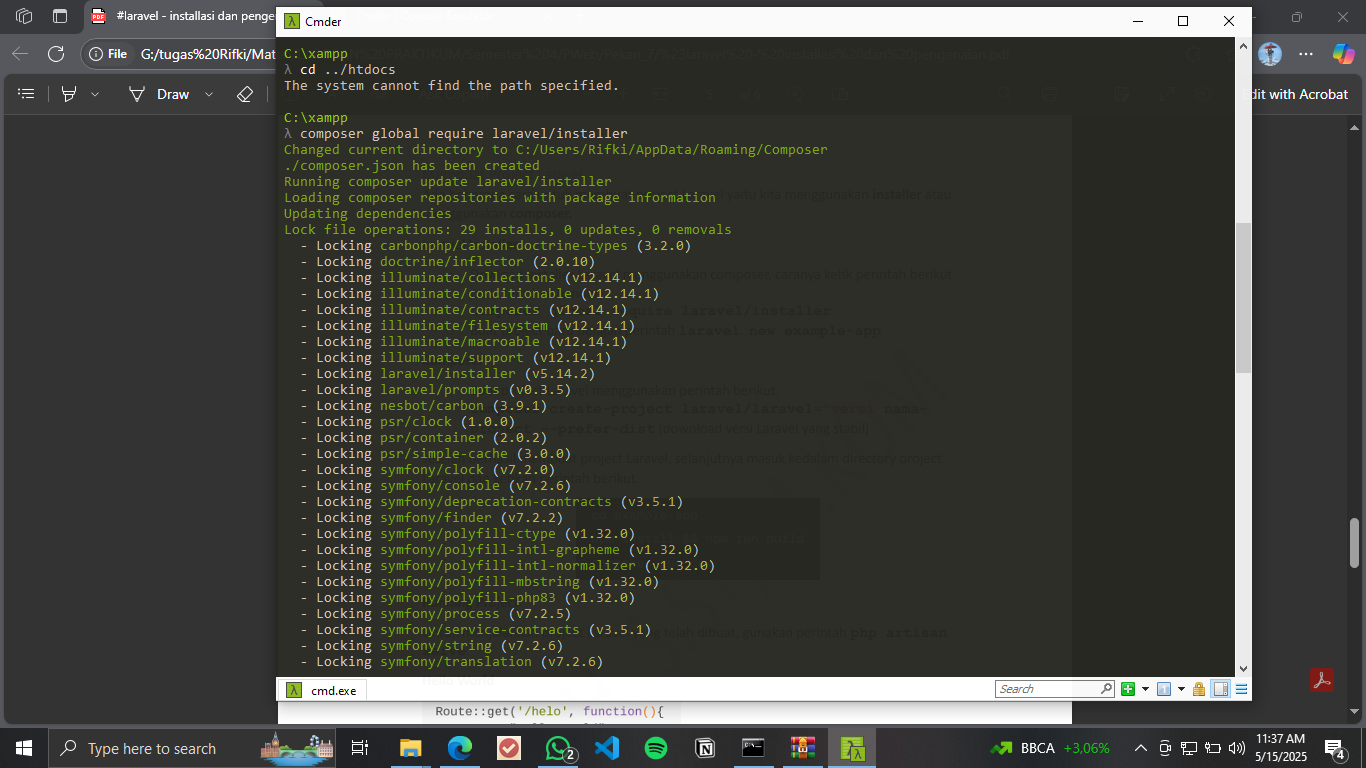1366x768 pixels.
Task: Expand the new console dropdown arrow
Action: [x=1145, y=689]
